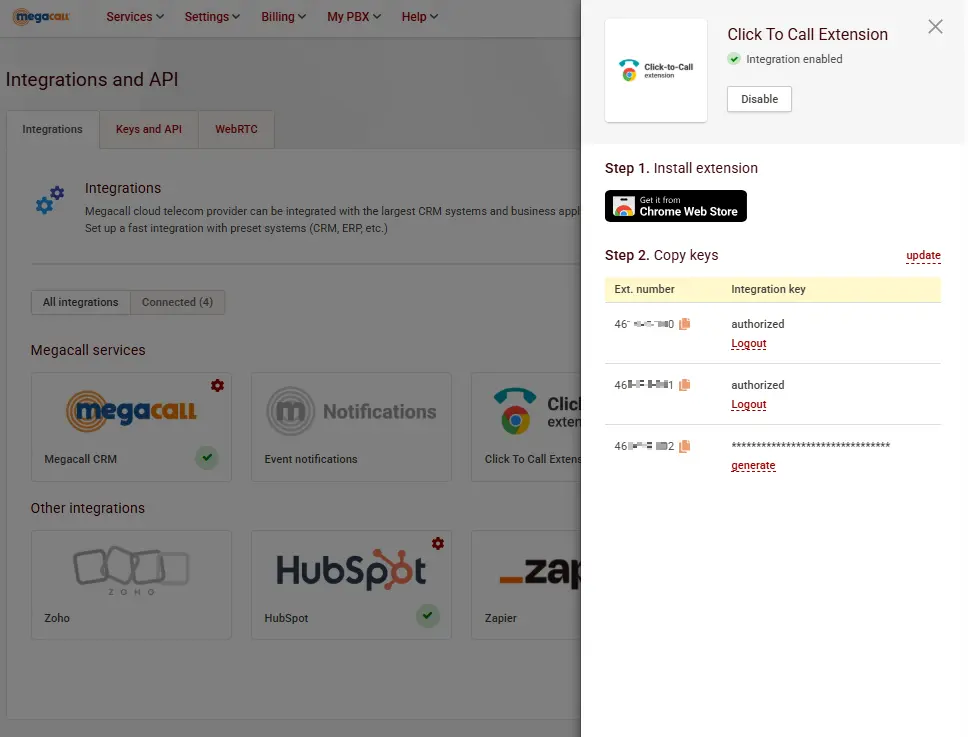Screen dimensions: 968x737
Task: Click HubSpot connected checkmark
Action: click(x=427, y=615)
